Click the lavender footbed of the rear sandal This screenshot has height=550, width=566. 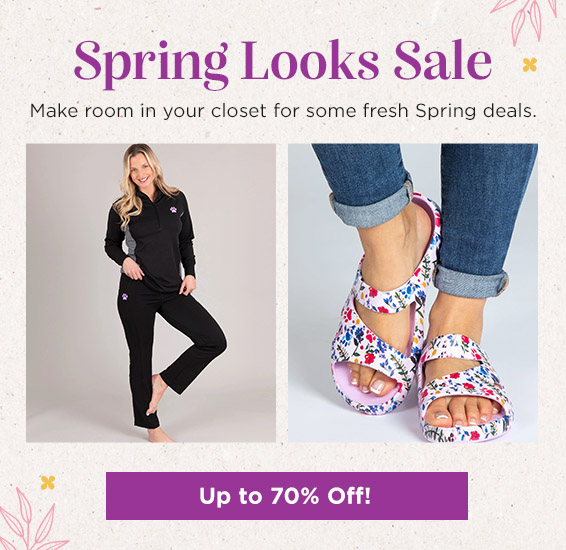345,379
